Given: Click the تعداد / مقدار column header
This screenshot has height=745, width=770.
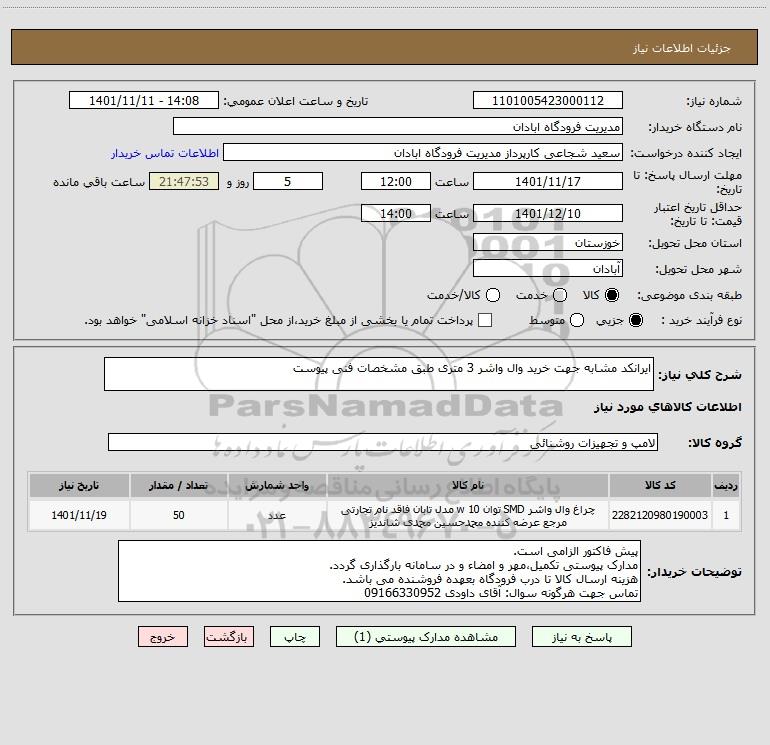Looking at the screenshot, I should 179,485.
